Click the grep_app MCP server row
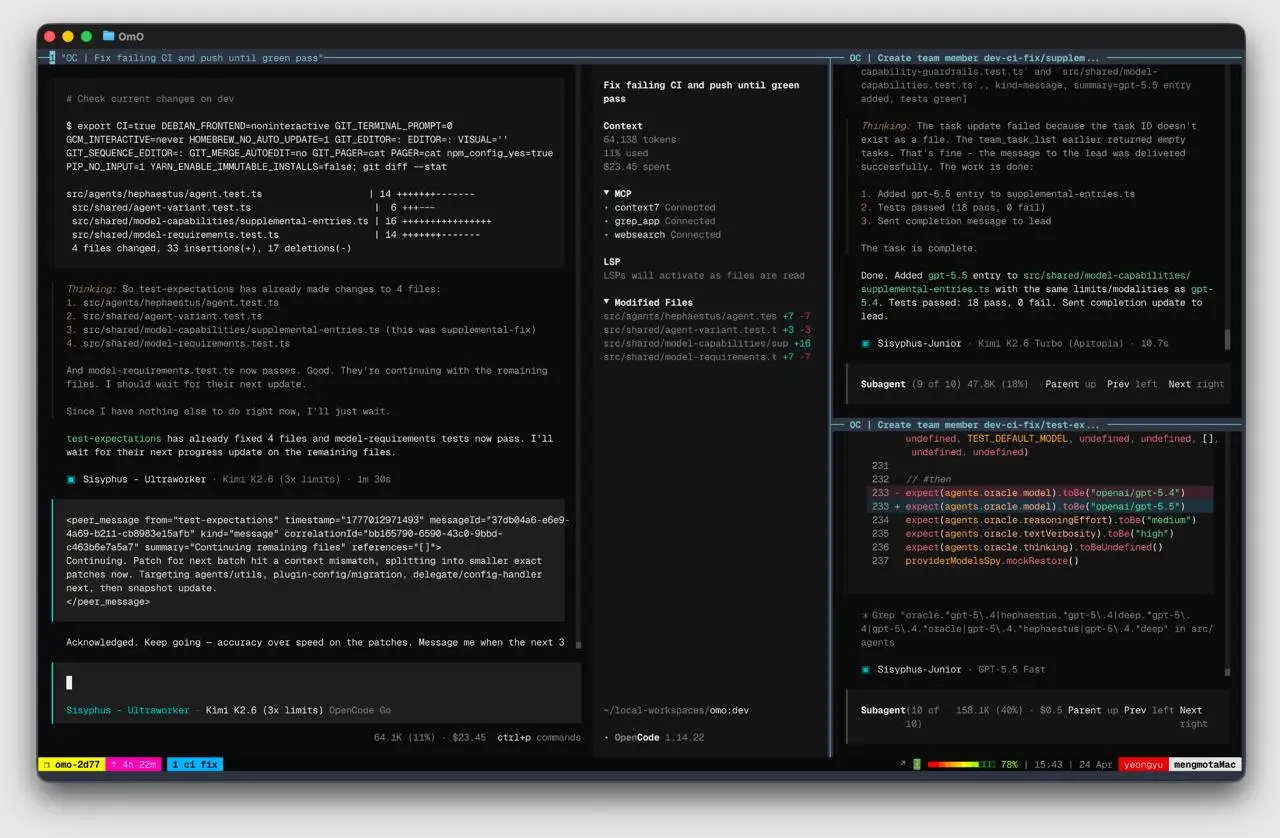 click(660, 221)
